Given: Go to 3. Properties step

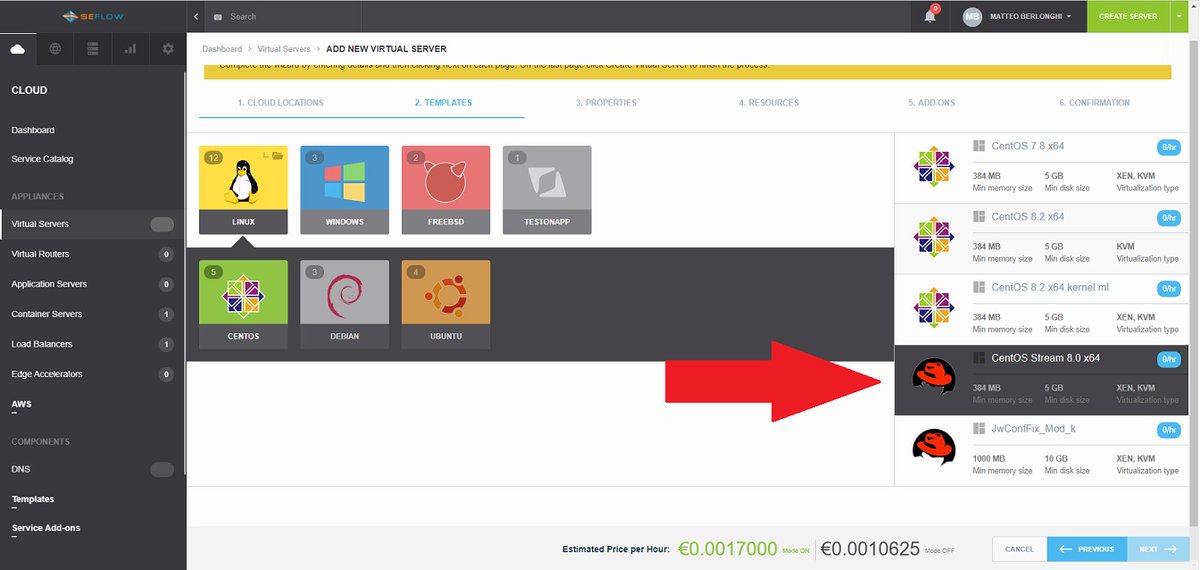Looking at the screenshot, I should click(x=606, y=103).
